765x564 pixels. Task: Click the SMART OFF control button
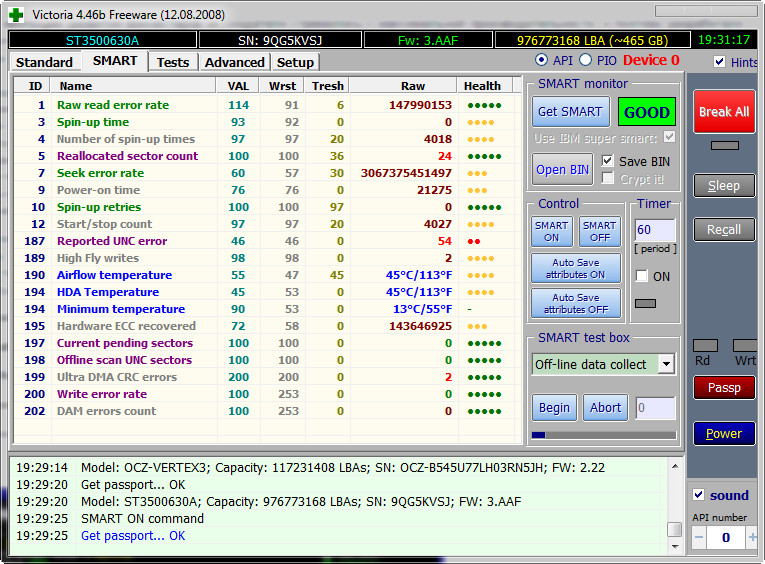click(x=599, y=231)
